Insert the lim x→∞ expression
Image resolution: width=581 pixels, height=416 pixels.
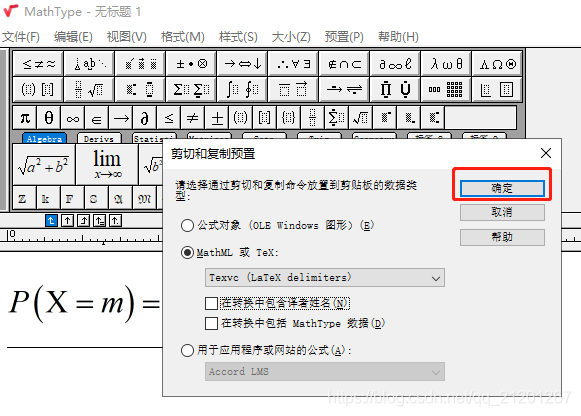pyautogui.click(x=107, y=165)
